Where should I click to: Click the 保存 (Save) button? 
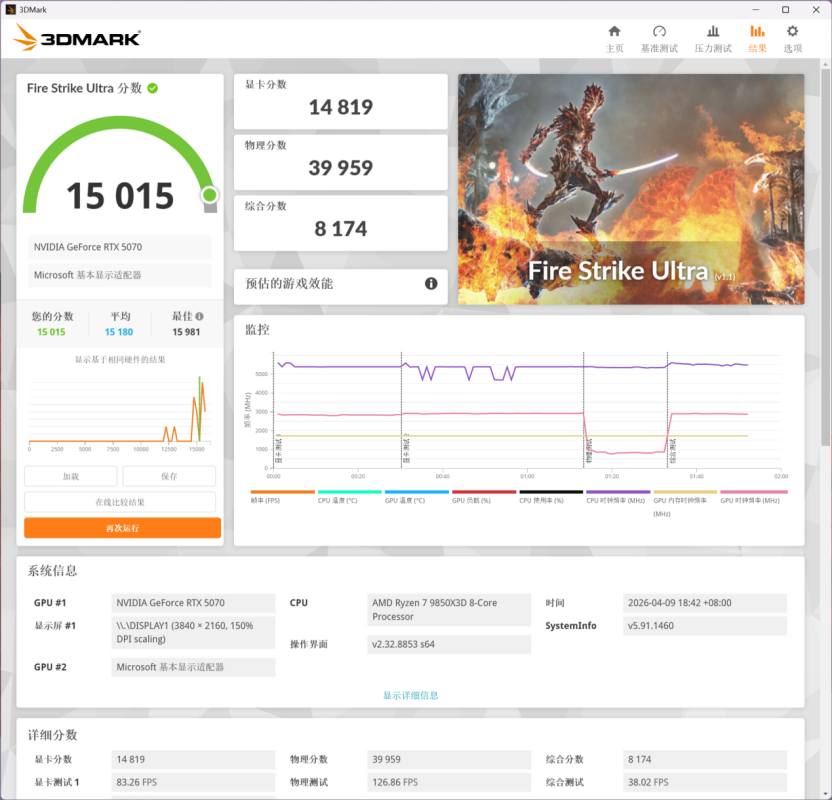coord(168,477)
